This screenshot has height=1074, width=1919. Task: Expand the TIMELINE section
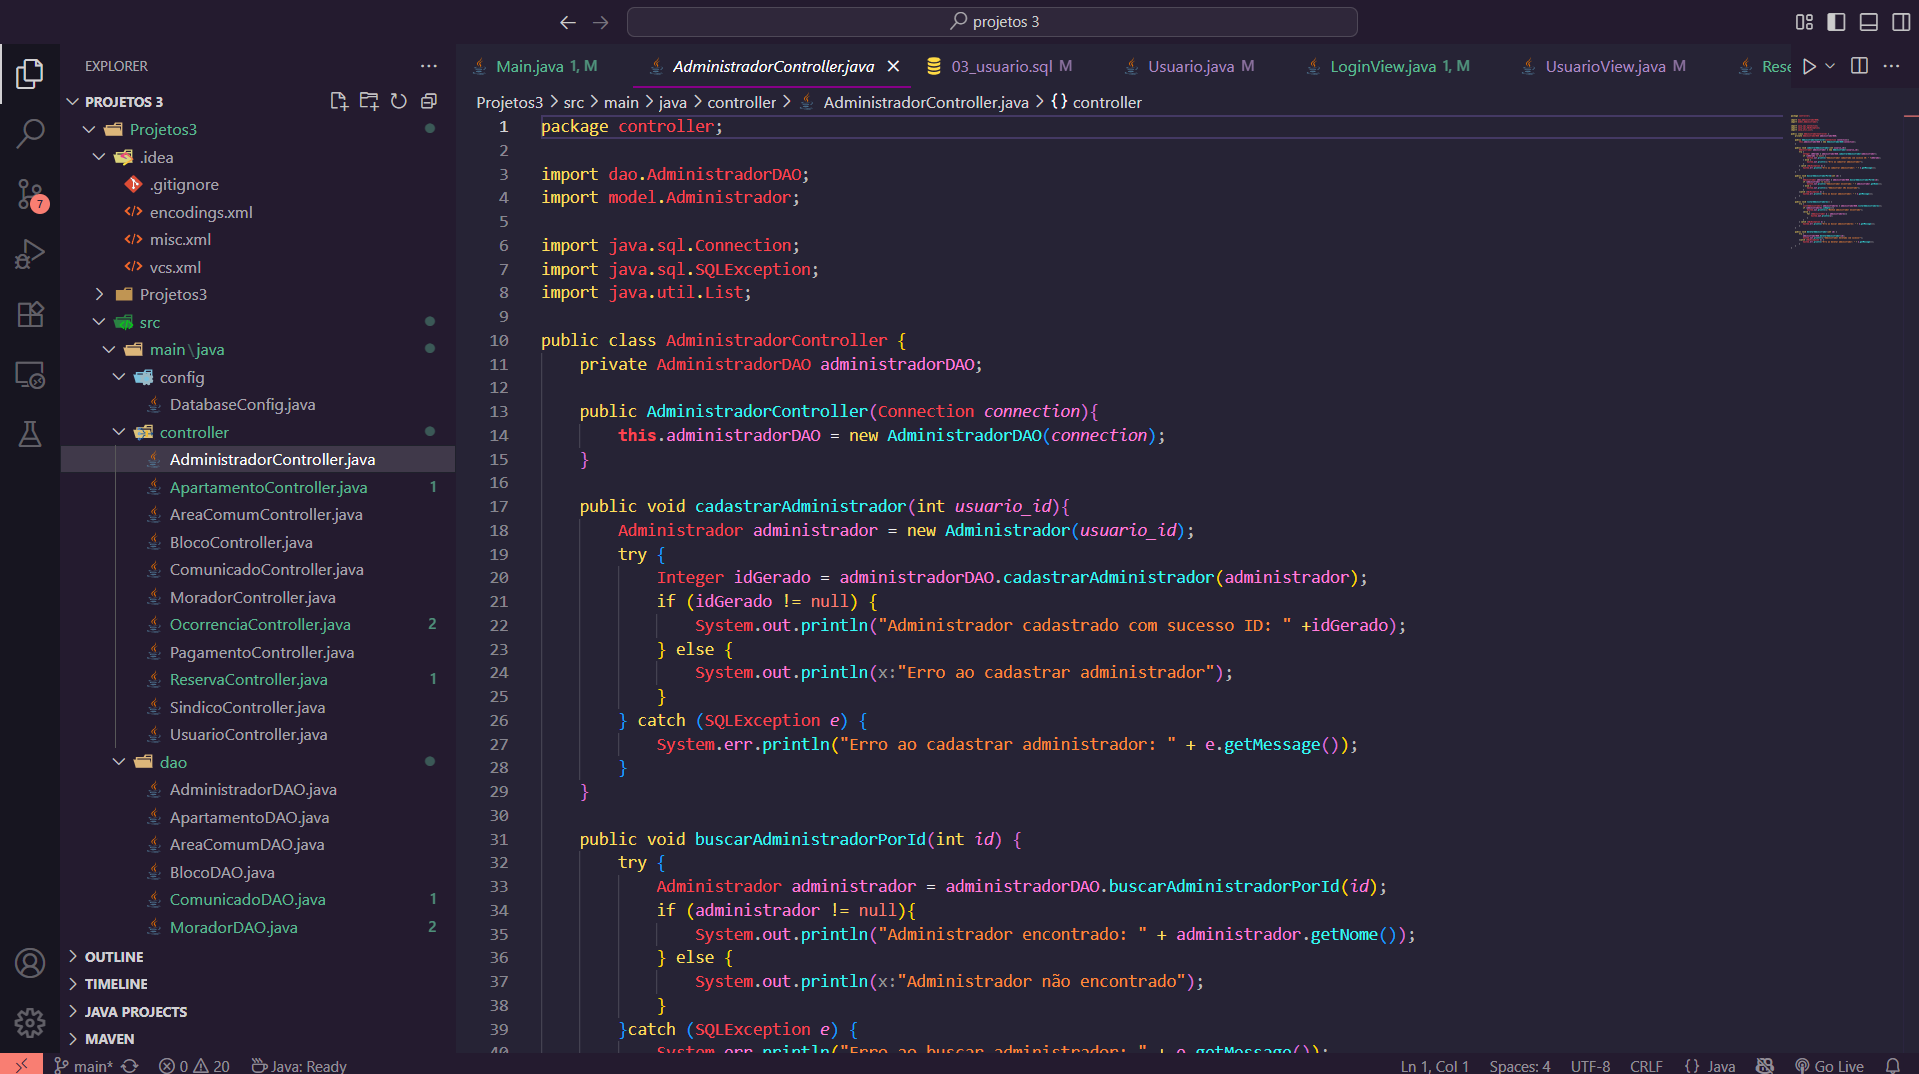click(116, 984)
